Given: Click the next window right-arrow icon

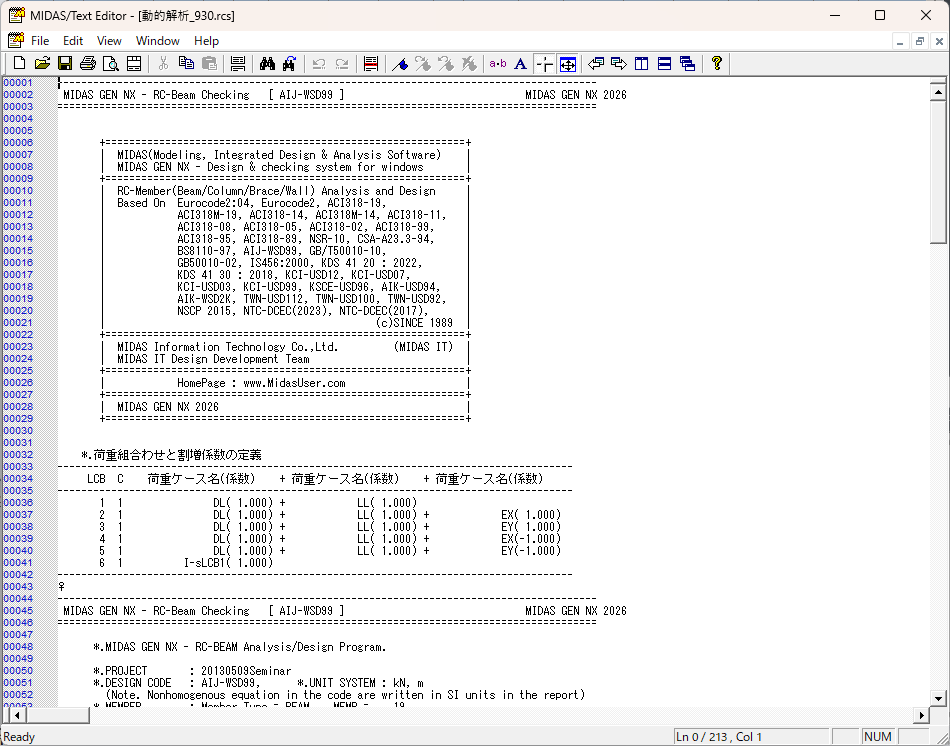Looking at the screenshot, I should [619, 64].
